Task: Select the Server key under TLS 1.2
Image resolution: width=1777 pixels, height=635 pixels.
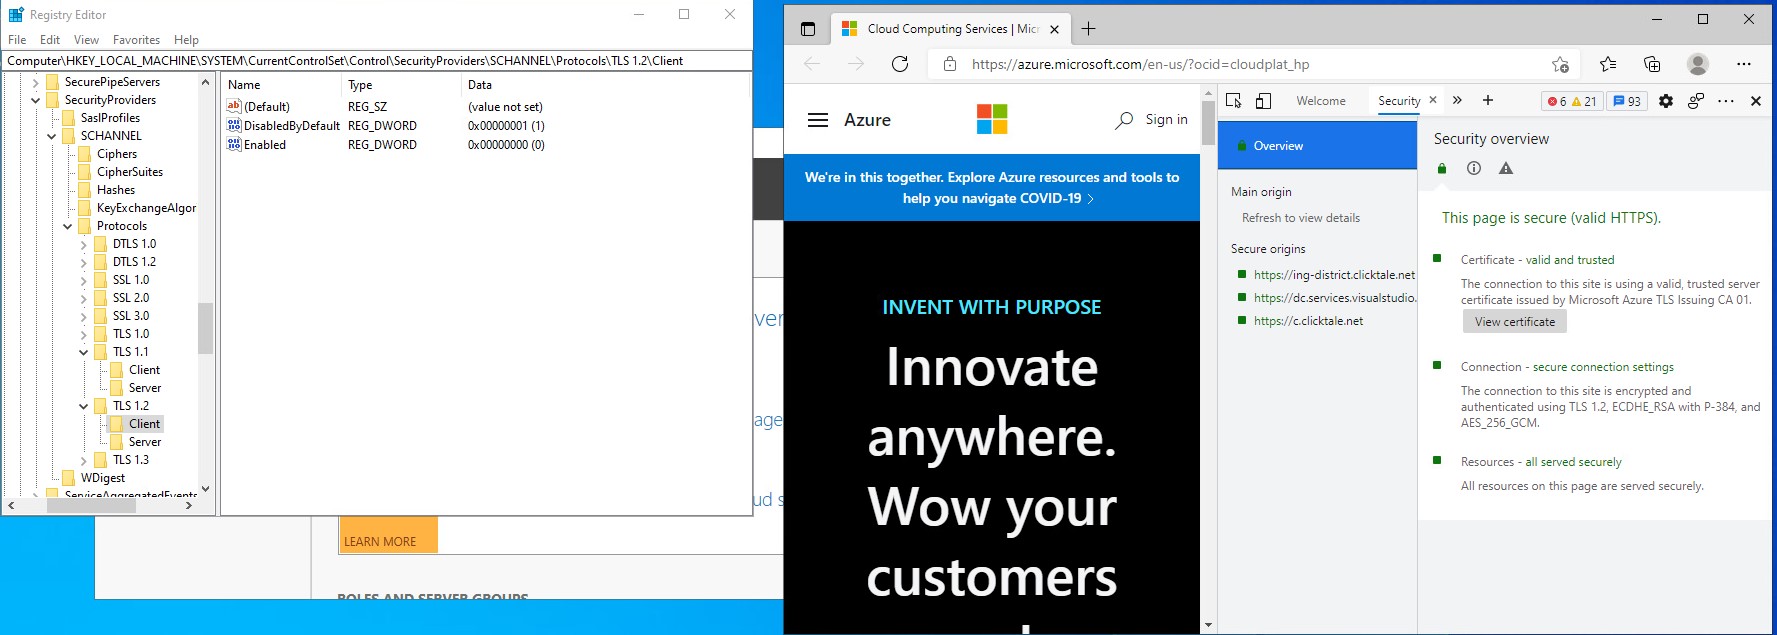Action: (144, 442)
